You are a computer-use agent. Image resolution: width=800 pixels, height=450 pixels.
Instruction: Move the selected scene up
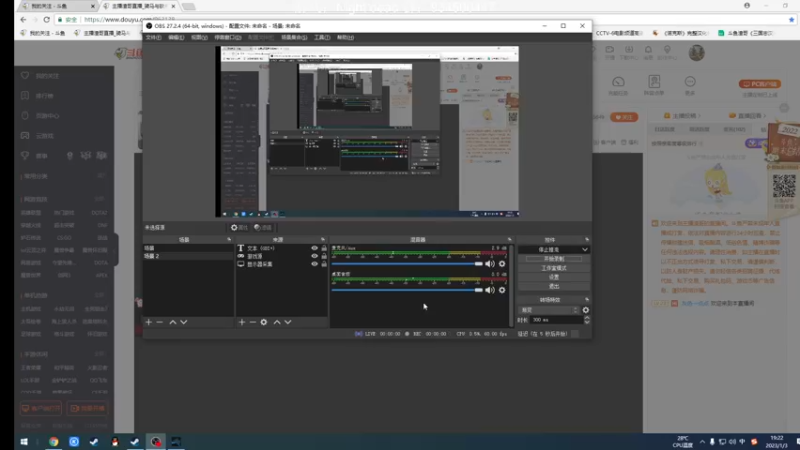(x=172, y=322)
